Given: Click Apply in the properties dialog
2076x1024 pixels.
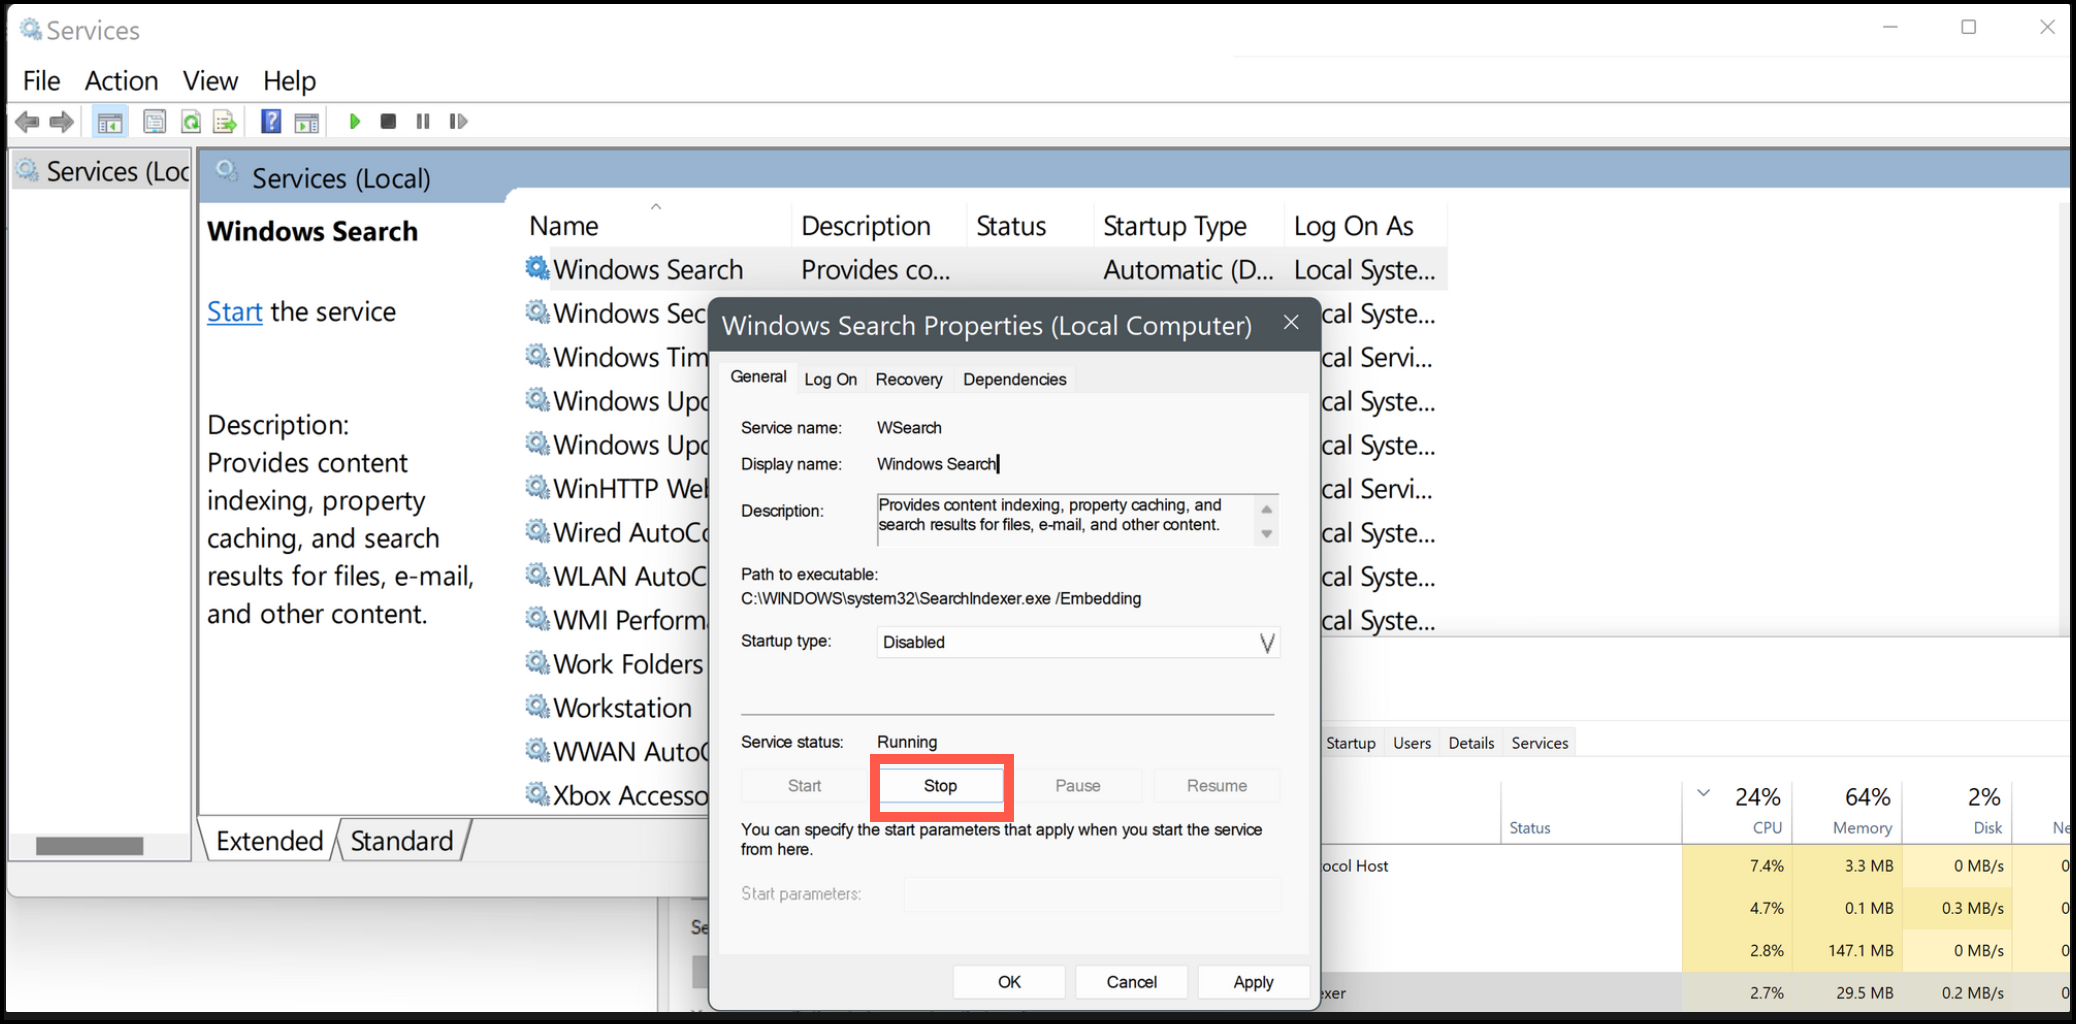Looking at the screenshot, I should point(1253,982).
